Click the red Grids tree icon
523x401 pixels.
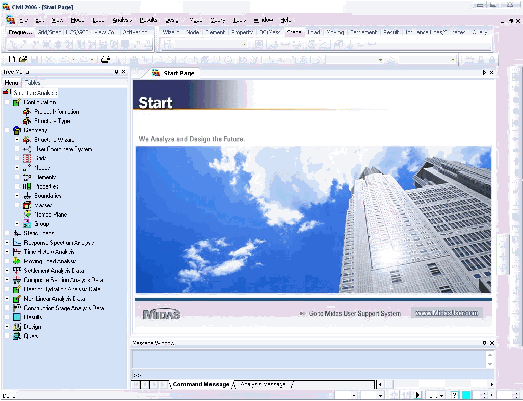[x=27, y=158]
